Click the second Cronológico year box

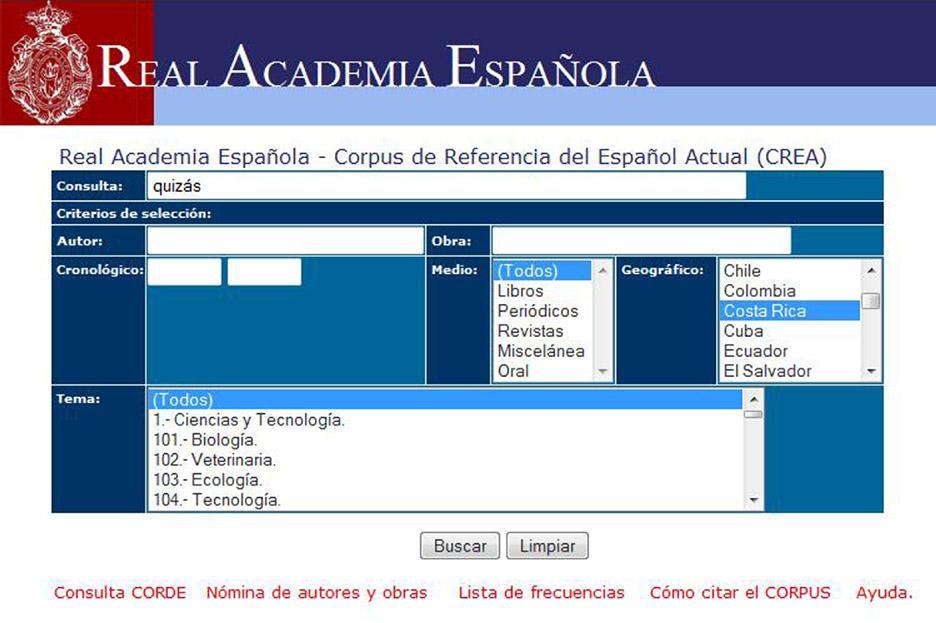point(264,272)
